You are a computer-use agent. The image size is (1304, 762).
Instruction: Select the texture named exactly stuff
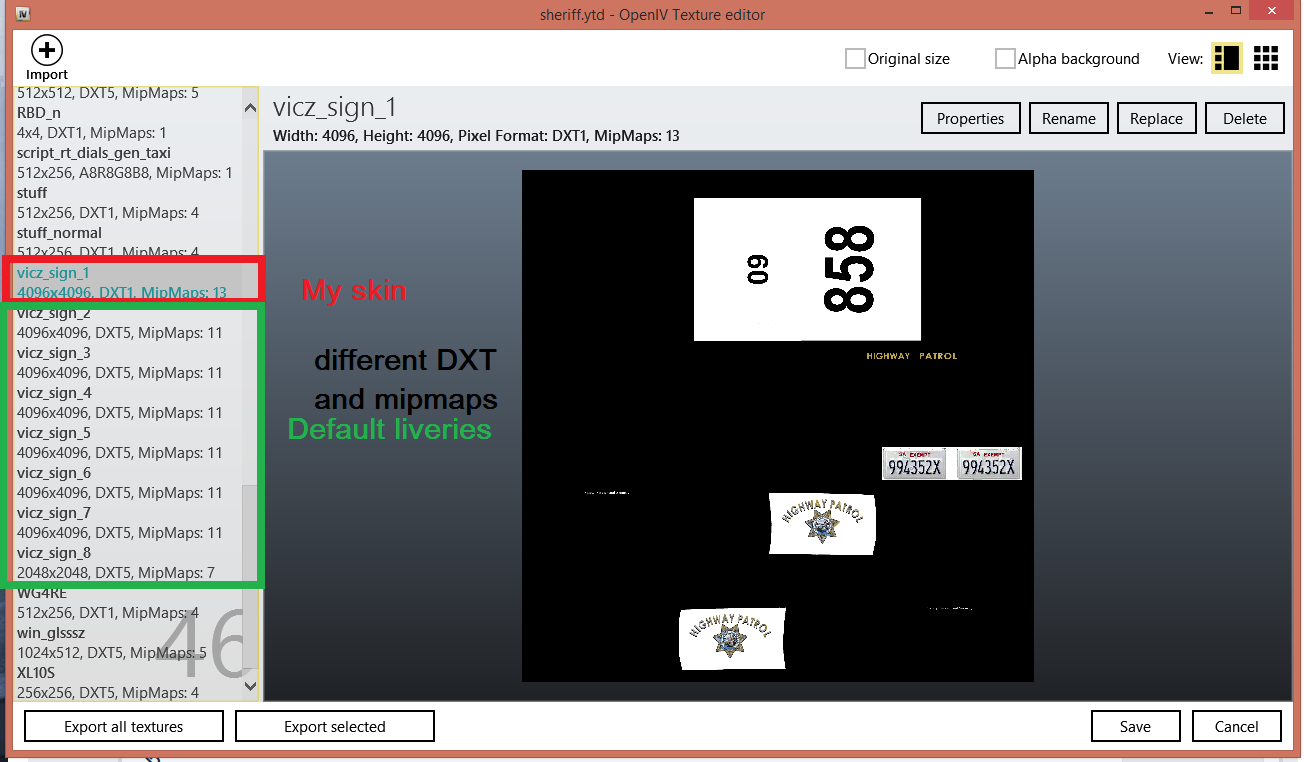(126, 203)
